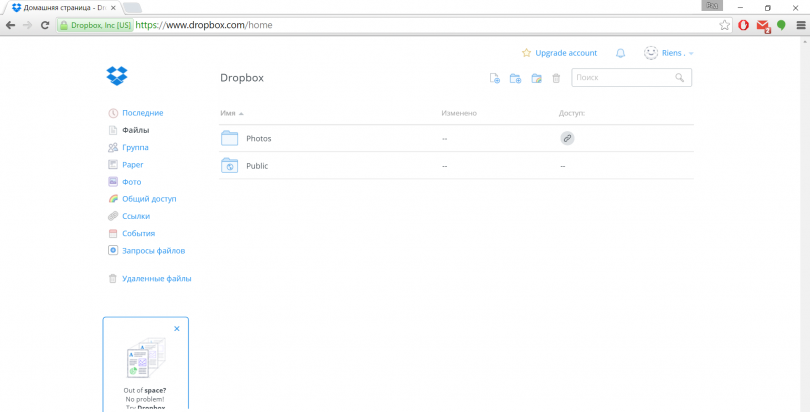Click the Upgrade account link

[565, 53]
